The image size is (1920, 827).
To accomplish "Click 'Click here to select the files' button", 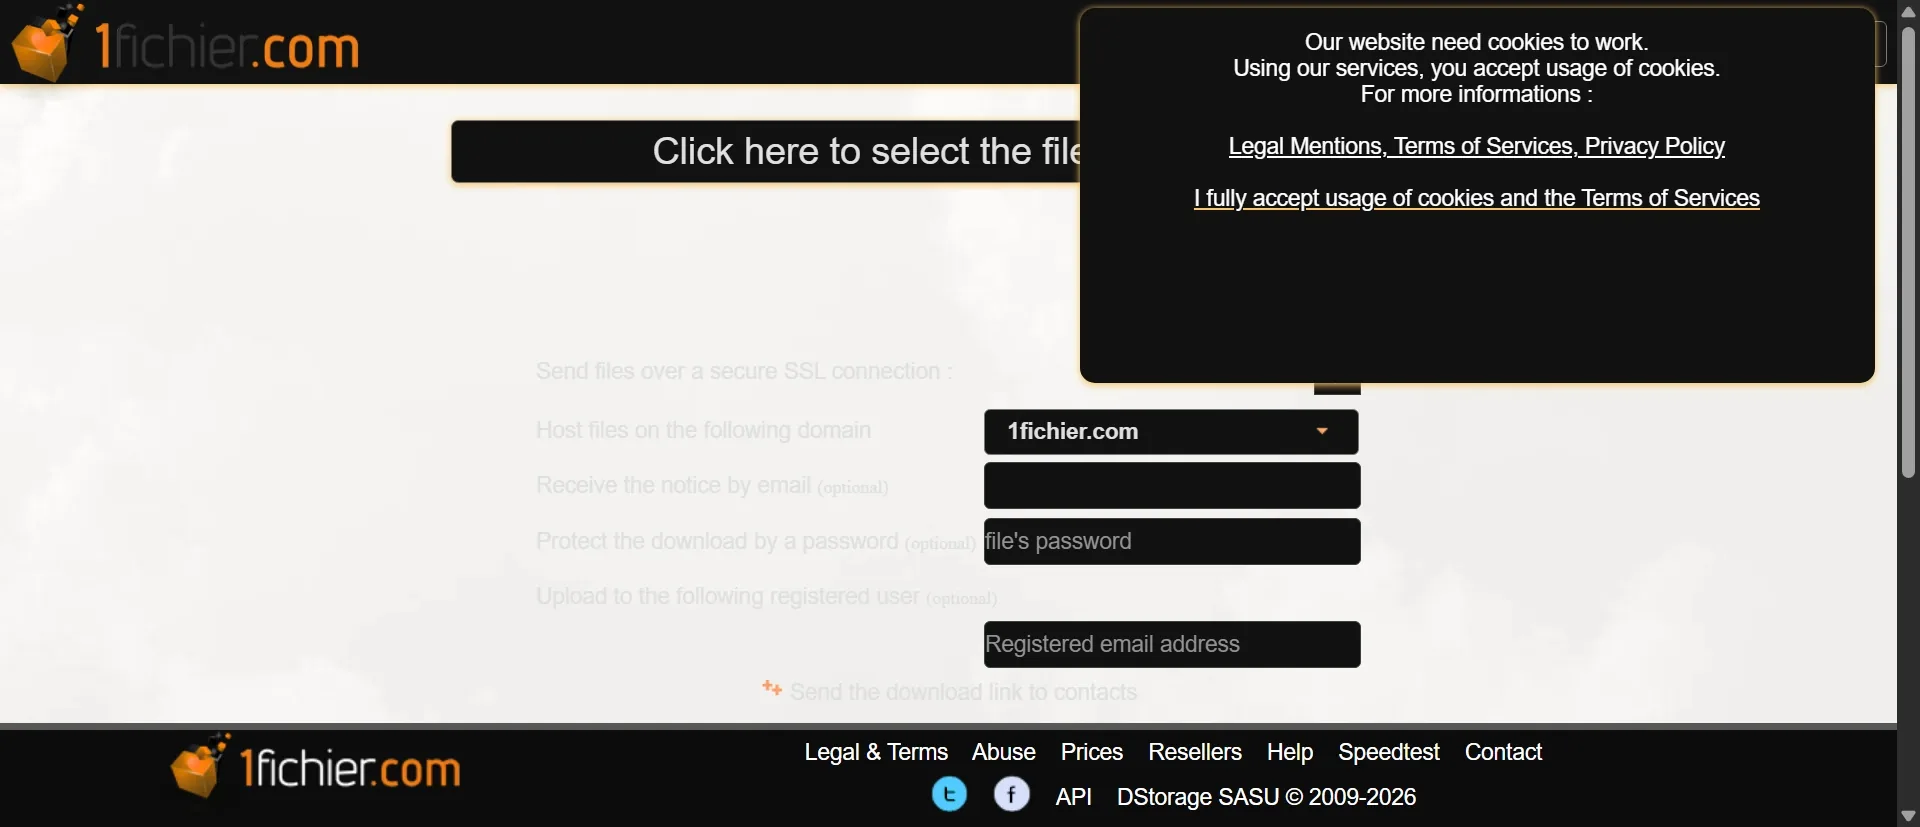I will [765, 152].
